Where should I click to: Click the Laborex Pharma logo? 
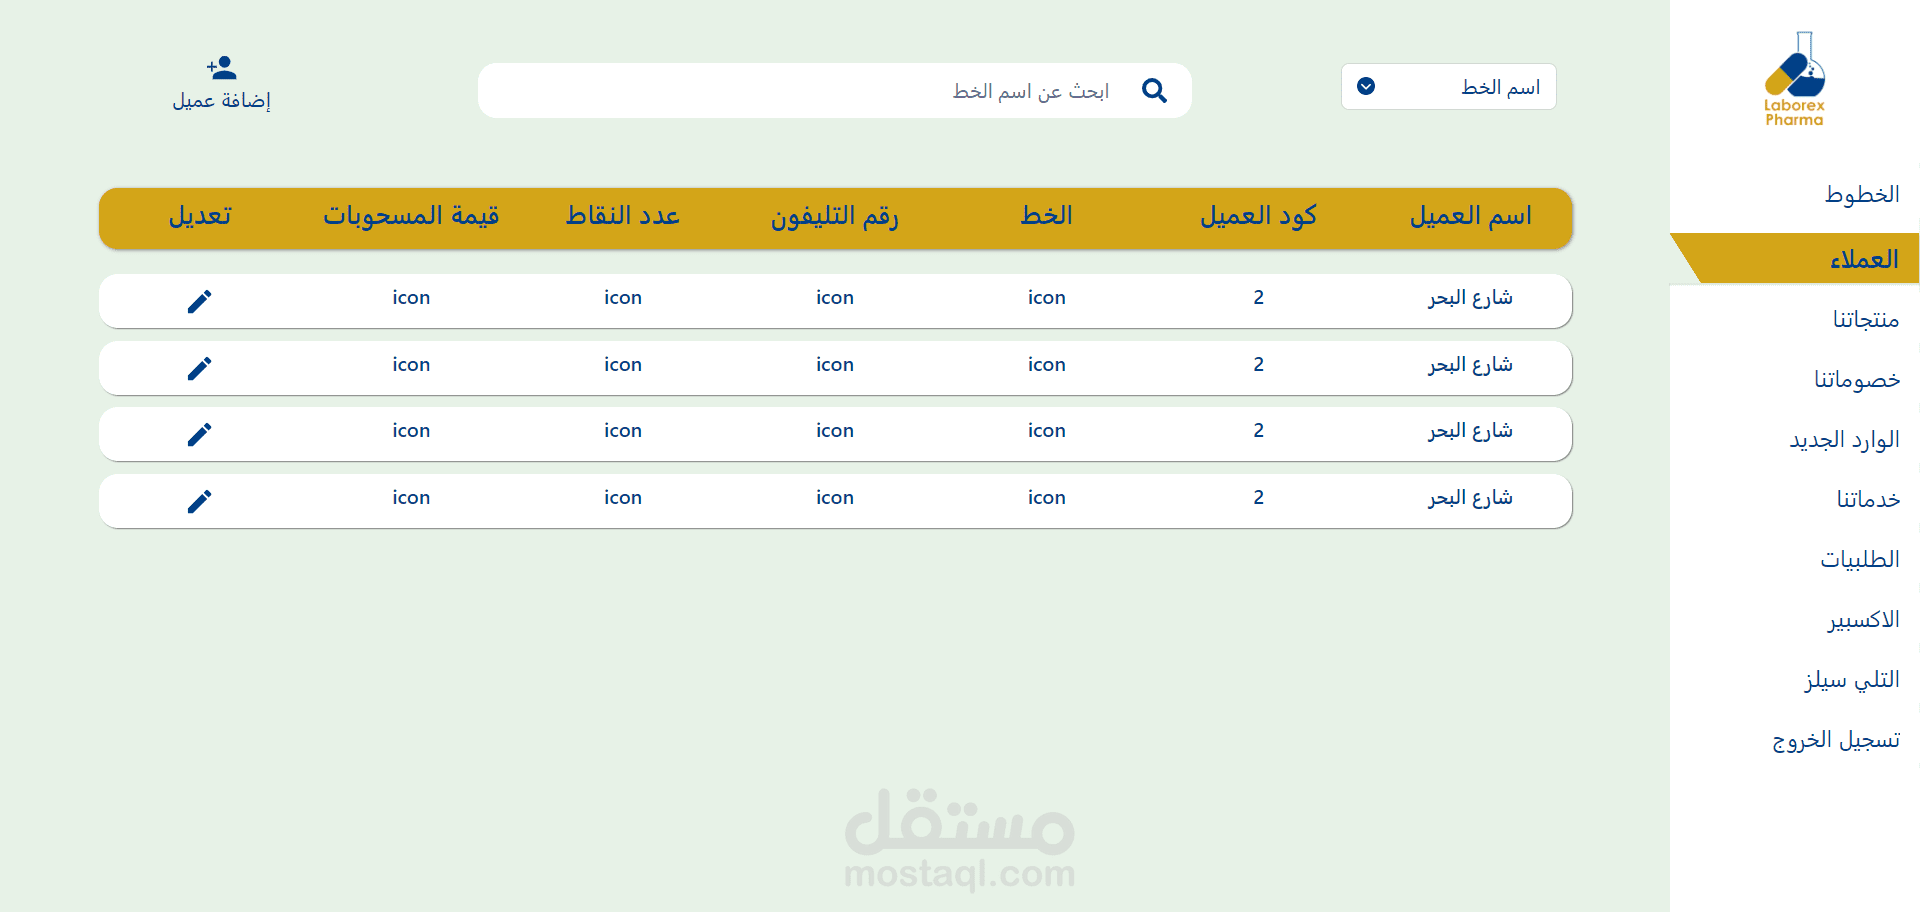pyautogui.click(x=1795, y=79)
